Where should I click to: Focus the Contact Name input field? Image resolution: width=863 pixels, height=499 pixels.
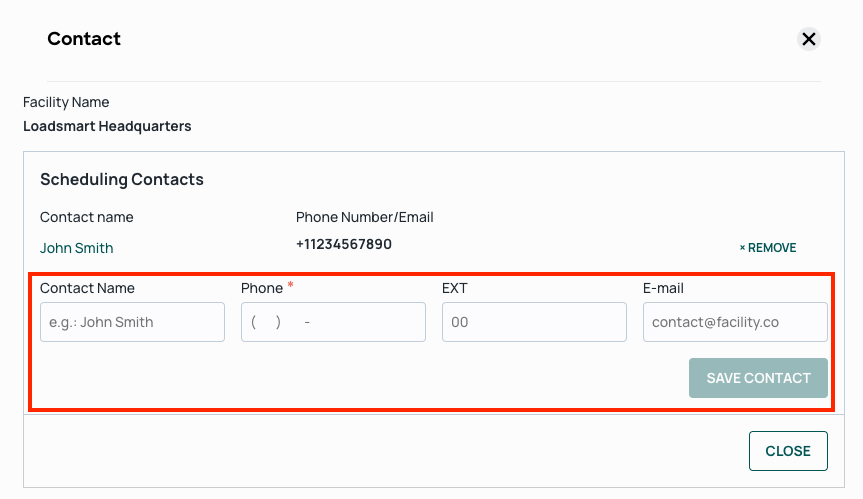click(x=132, y=322)
